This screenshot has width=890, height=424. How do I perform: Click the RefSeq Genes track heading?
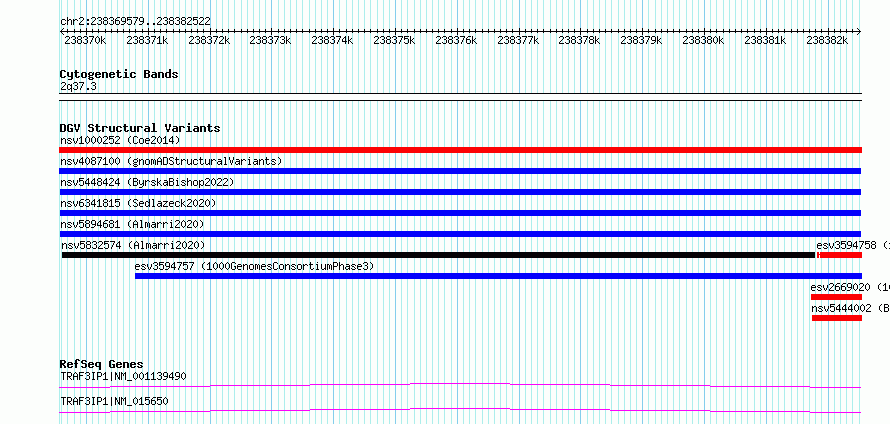[x=102, y=364]
